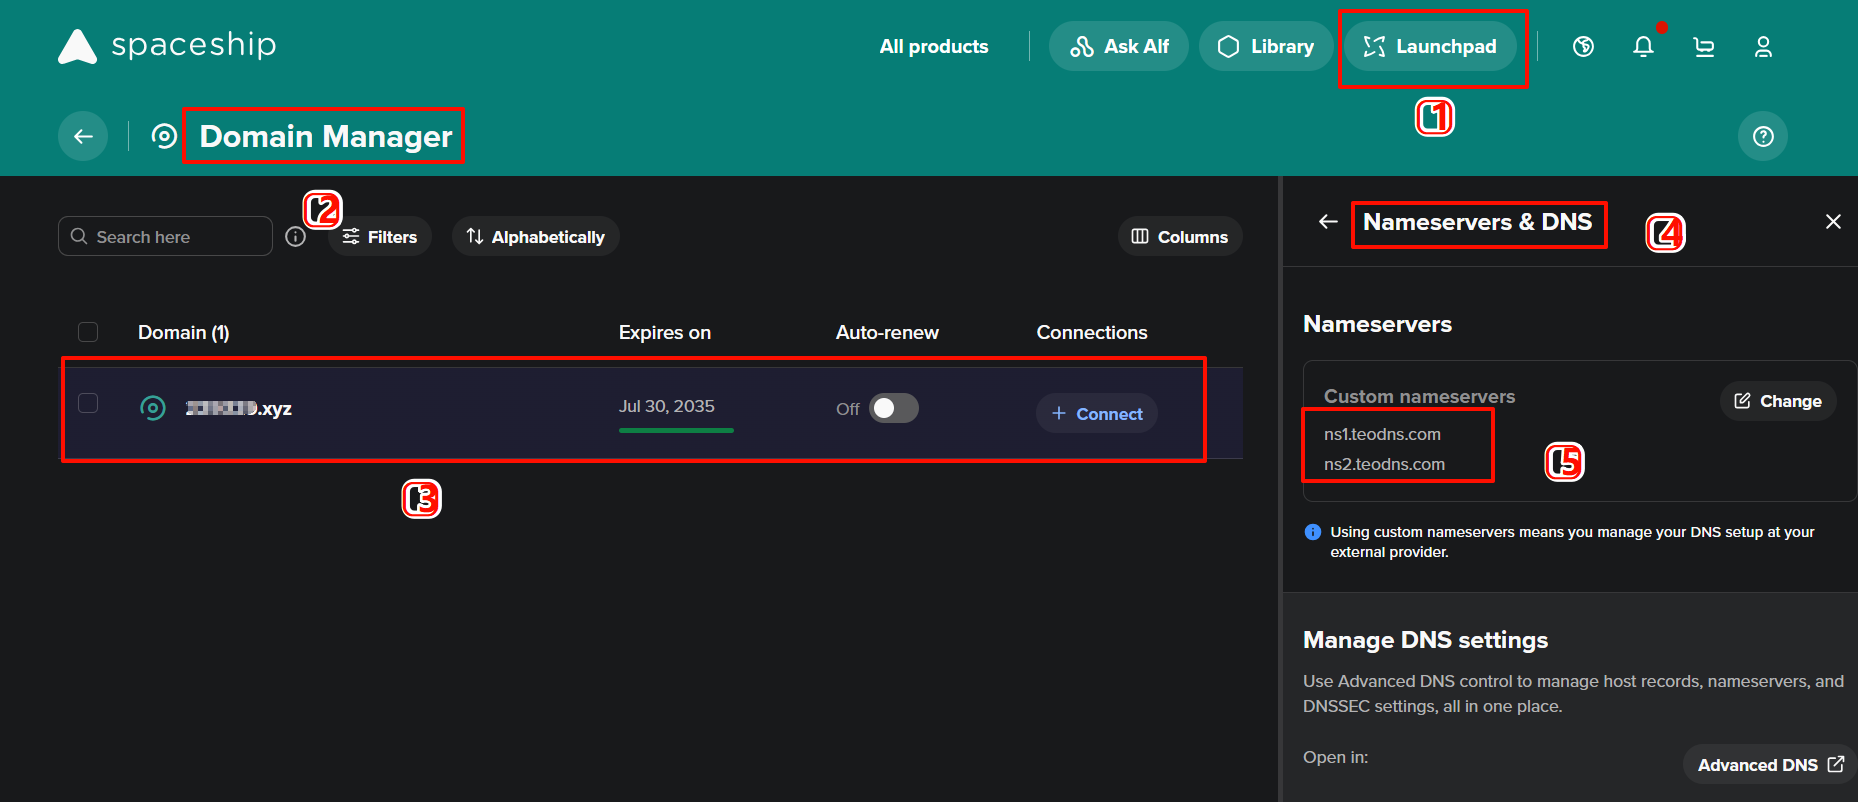Viewport: 1858px width, 802px height.
Task: Go back from Domain Manager
Action: 83,136
